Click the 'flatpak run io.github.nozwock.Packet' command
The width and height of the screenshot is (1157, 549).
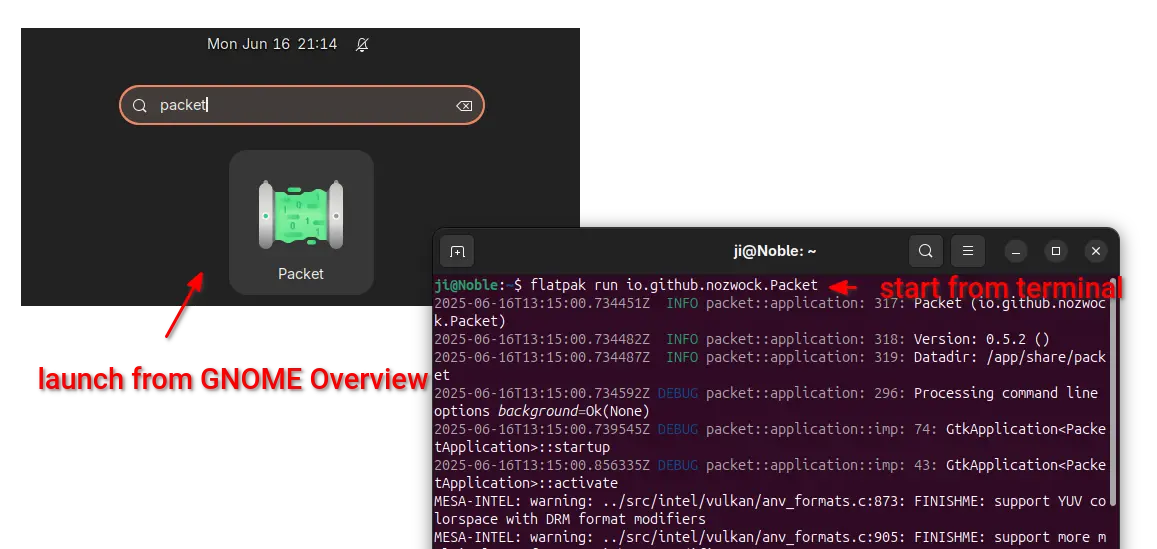(x=674, y=285)
